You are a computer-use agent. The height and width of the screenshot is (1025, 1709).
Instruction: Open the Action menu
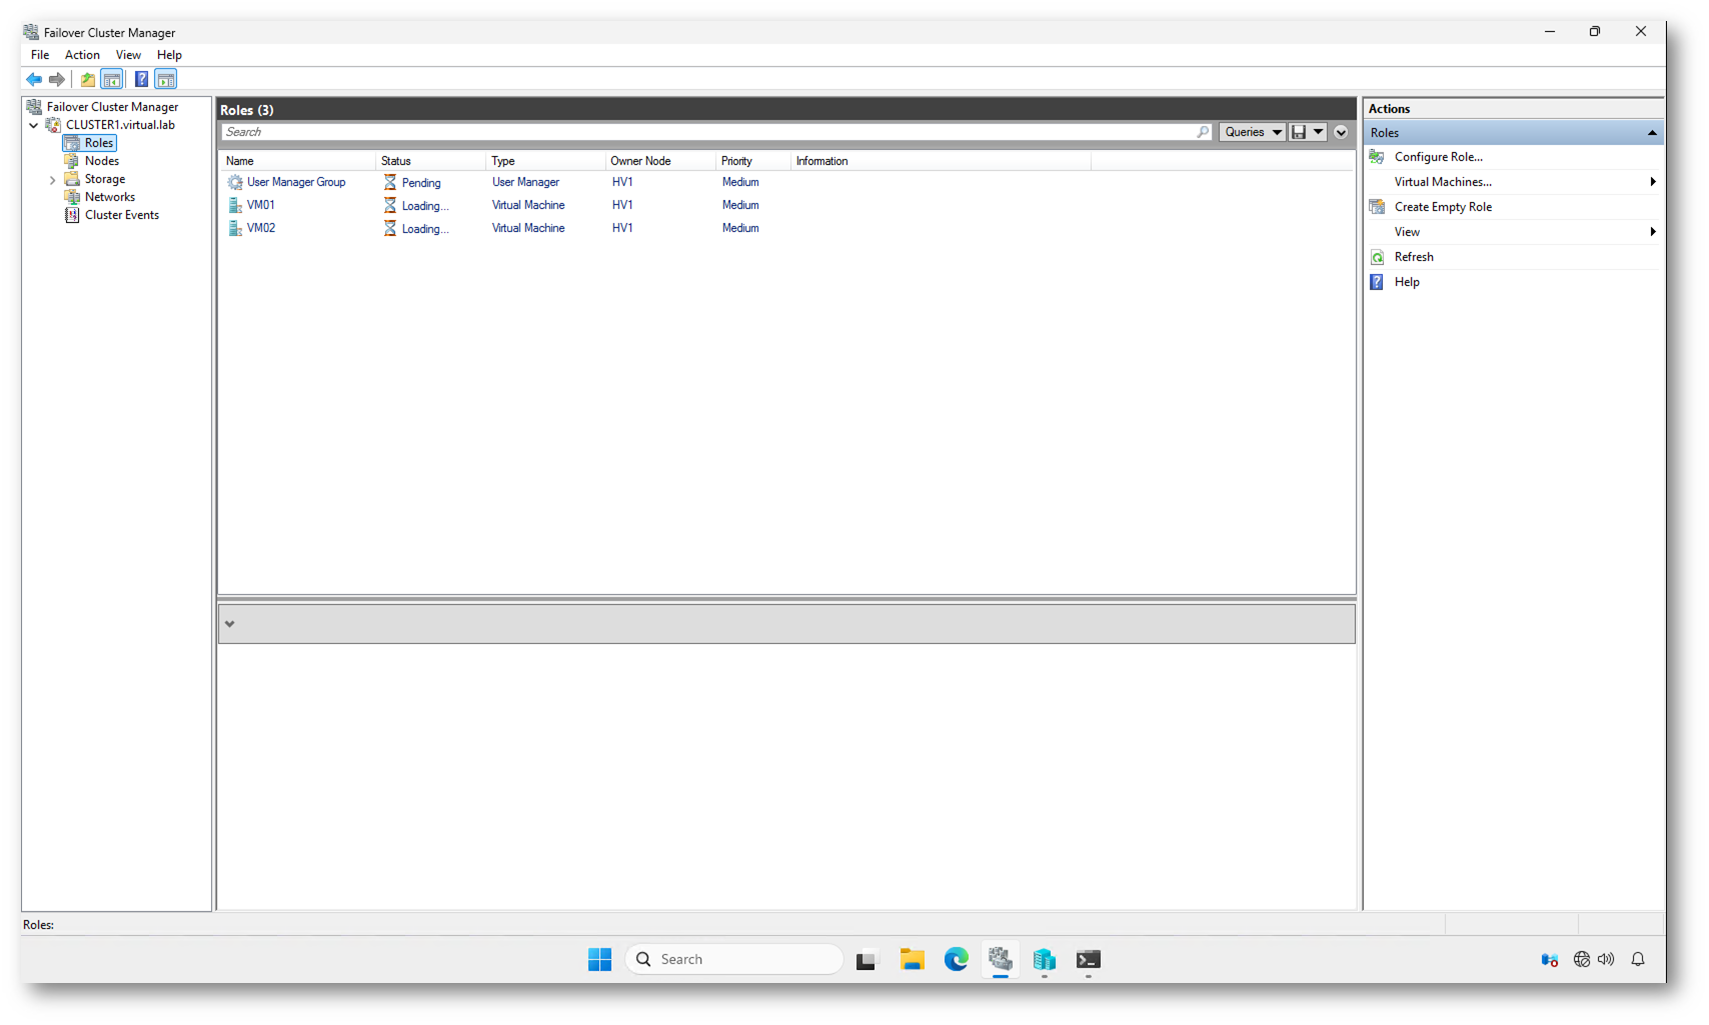[x=82, y=55]
